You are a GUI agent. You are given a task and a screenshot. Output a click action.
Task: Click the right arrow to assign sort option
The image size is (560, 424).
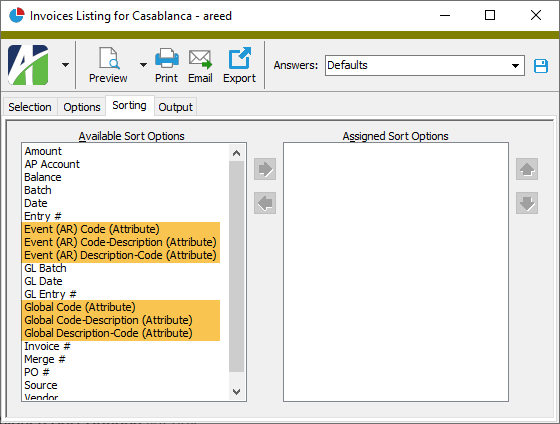(x=265, y=169)
